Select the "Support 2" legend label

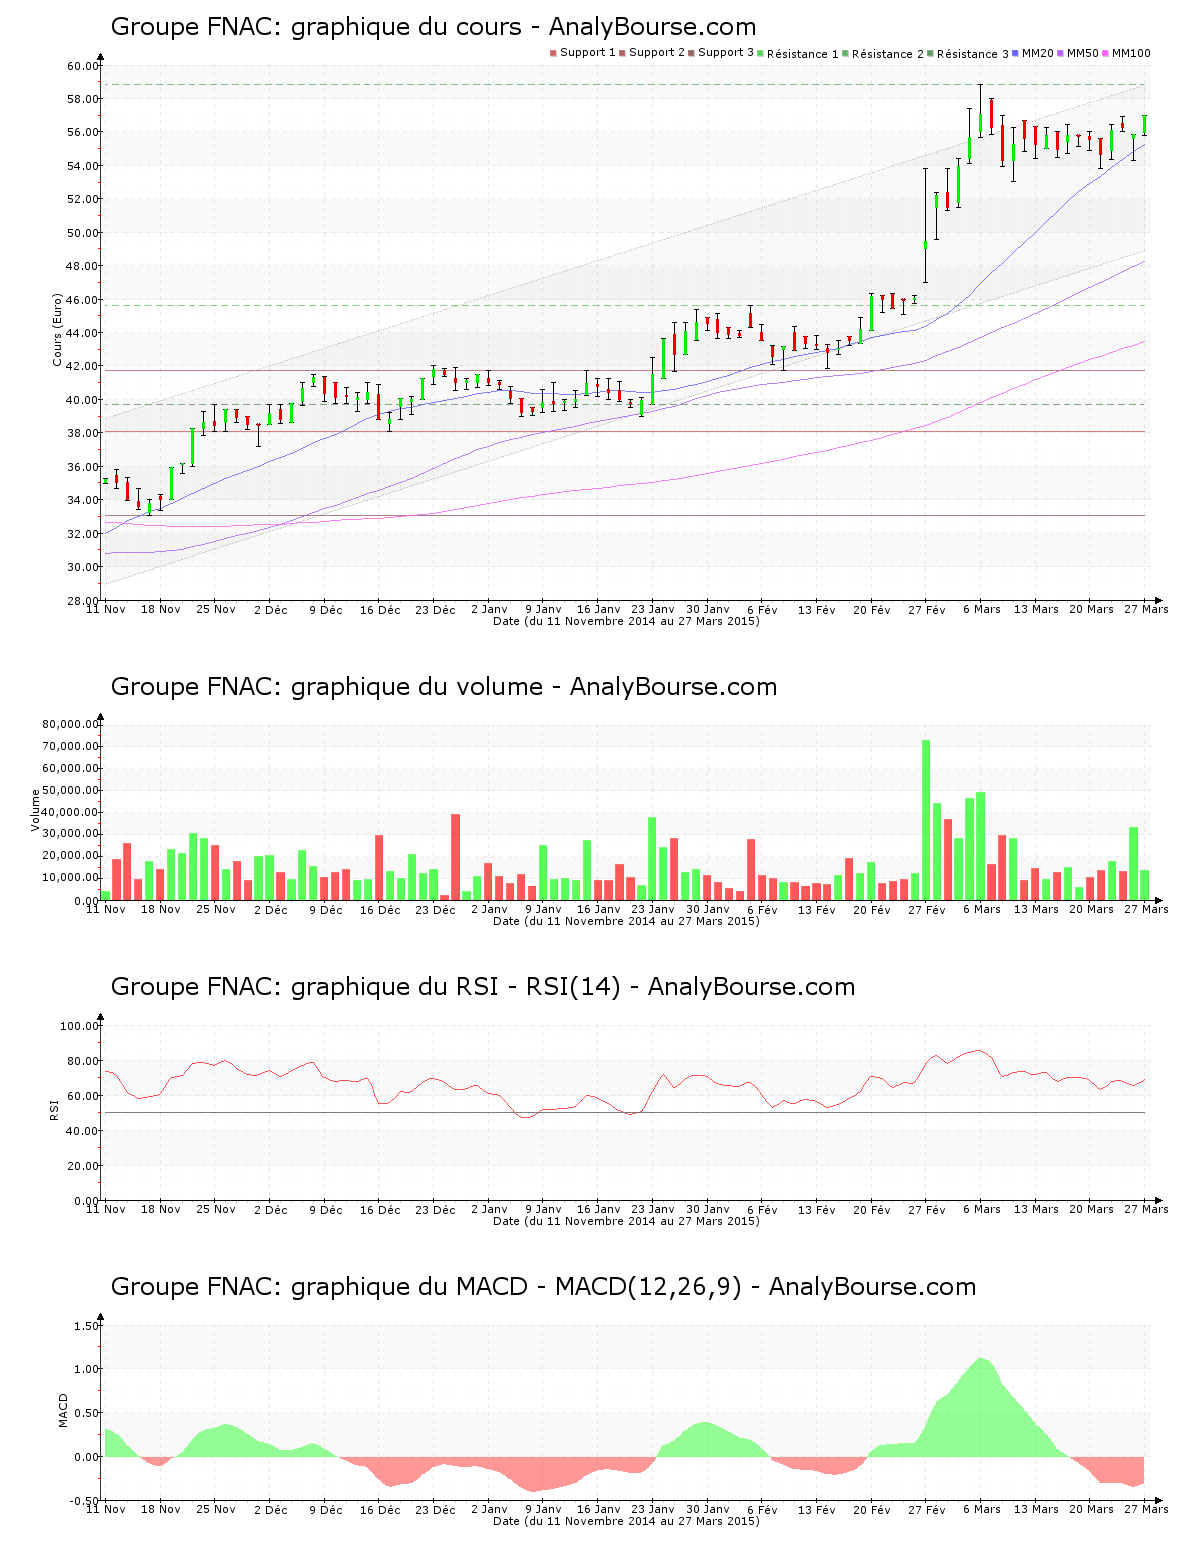tap(657, 53)
